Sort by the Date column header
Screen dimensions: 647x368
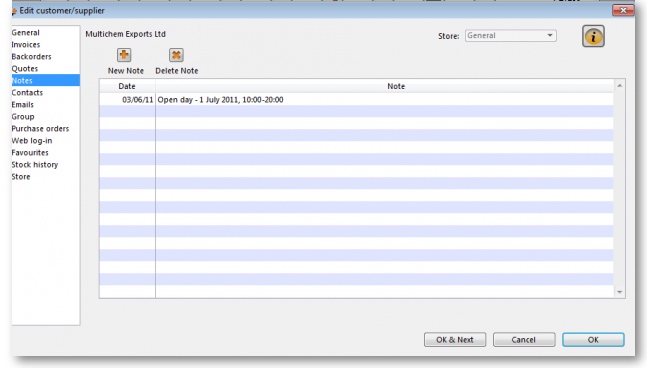pyautogui.click(x=127, y=86)
